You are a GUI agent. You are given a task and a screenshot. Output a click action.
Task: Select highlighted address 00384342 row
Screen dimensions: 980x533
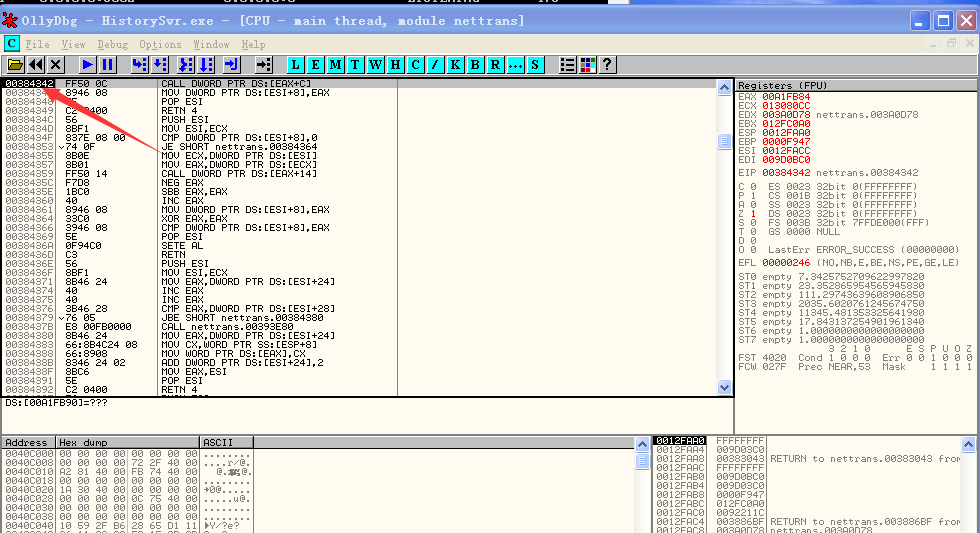tap(29, 84)
